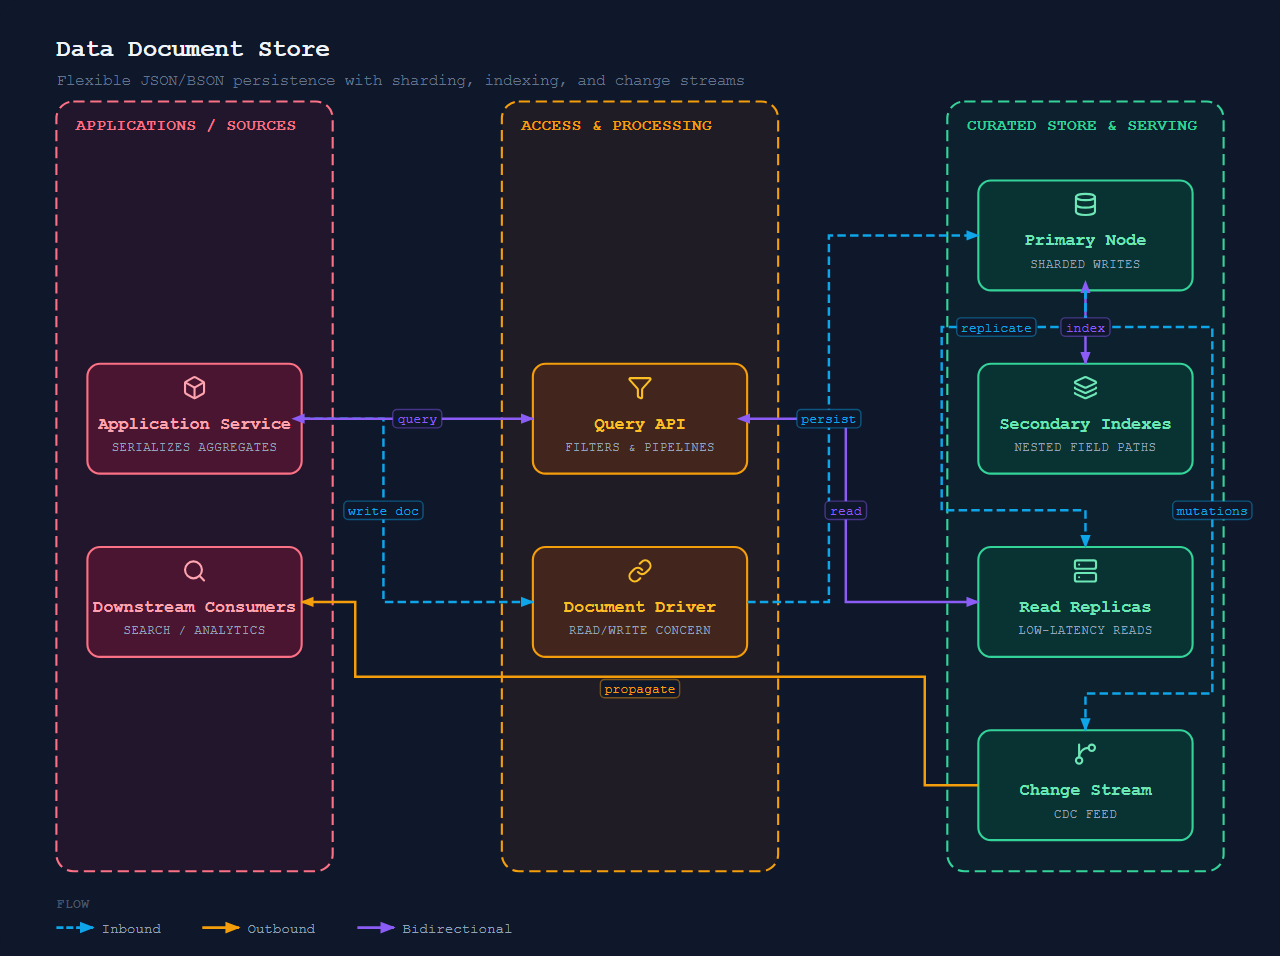Click the Outbound orange arrow in legend
The width and height of the screenshot is (1280, 956).
[221, 928]
